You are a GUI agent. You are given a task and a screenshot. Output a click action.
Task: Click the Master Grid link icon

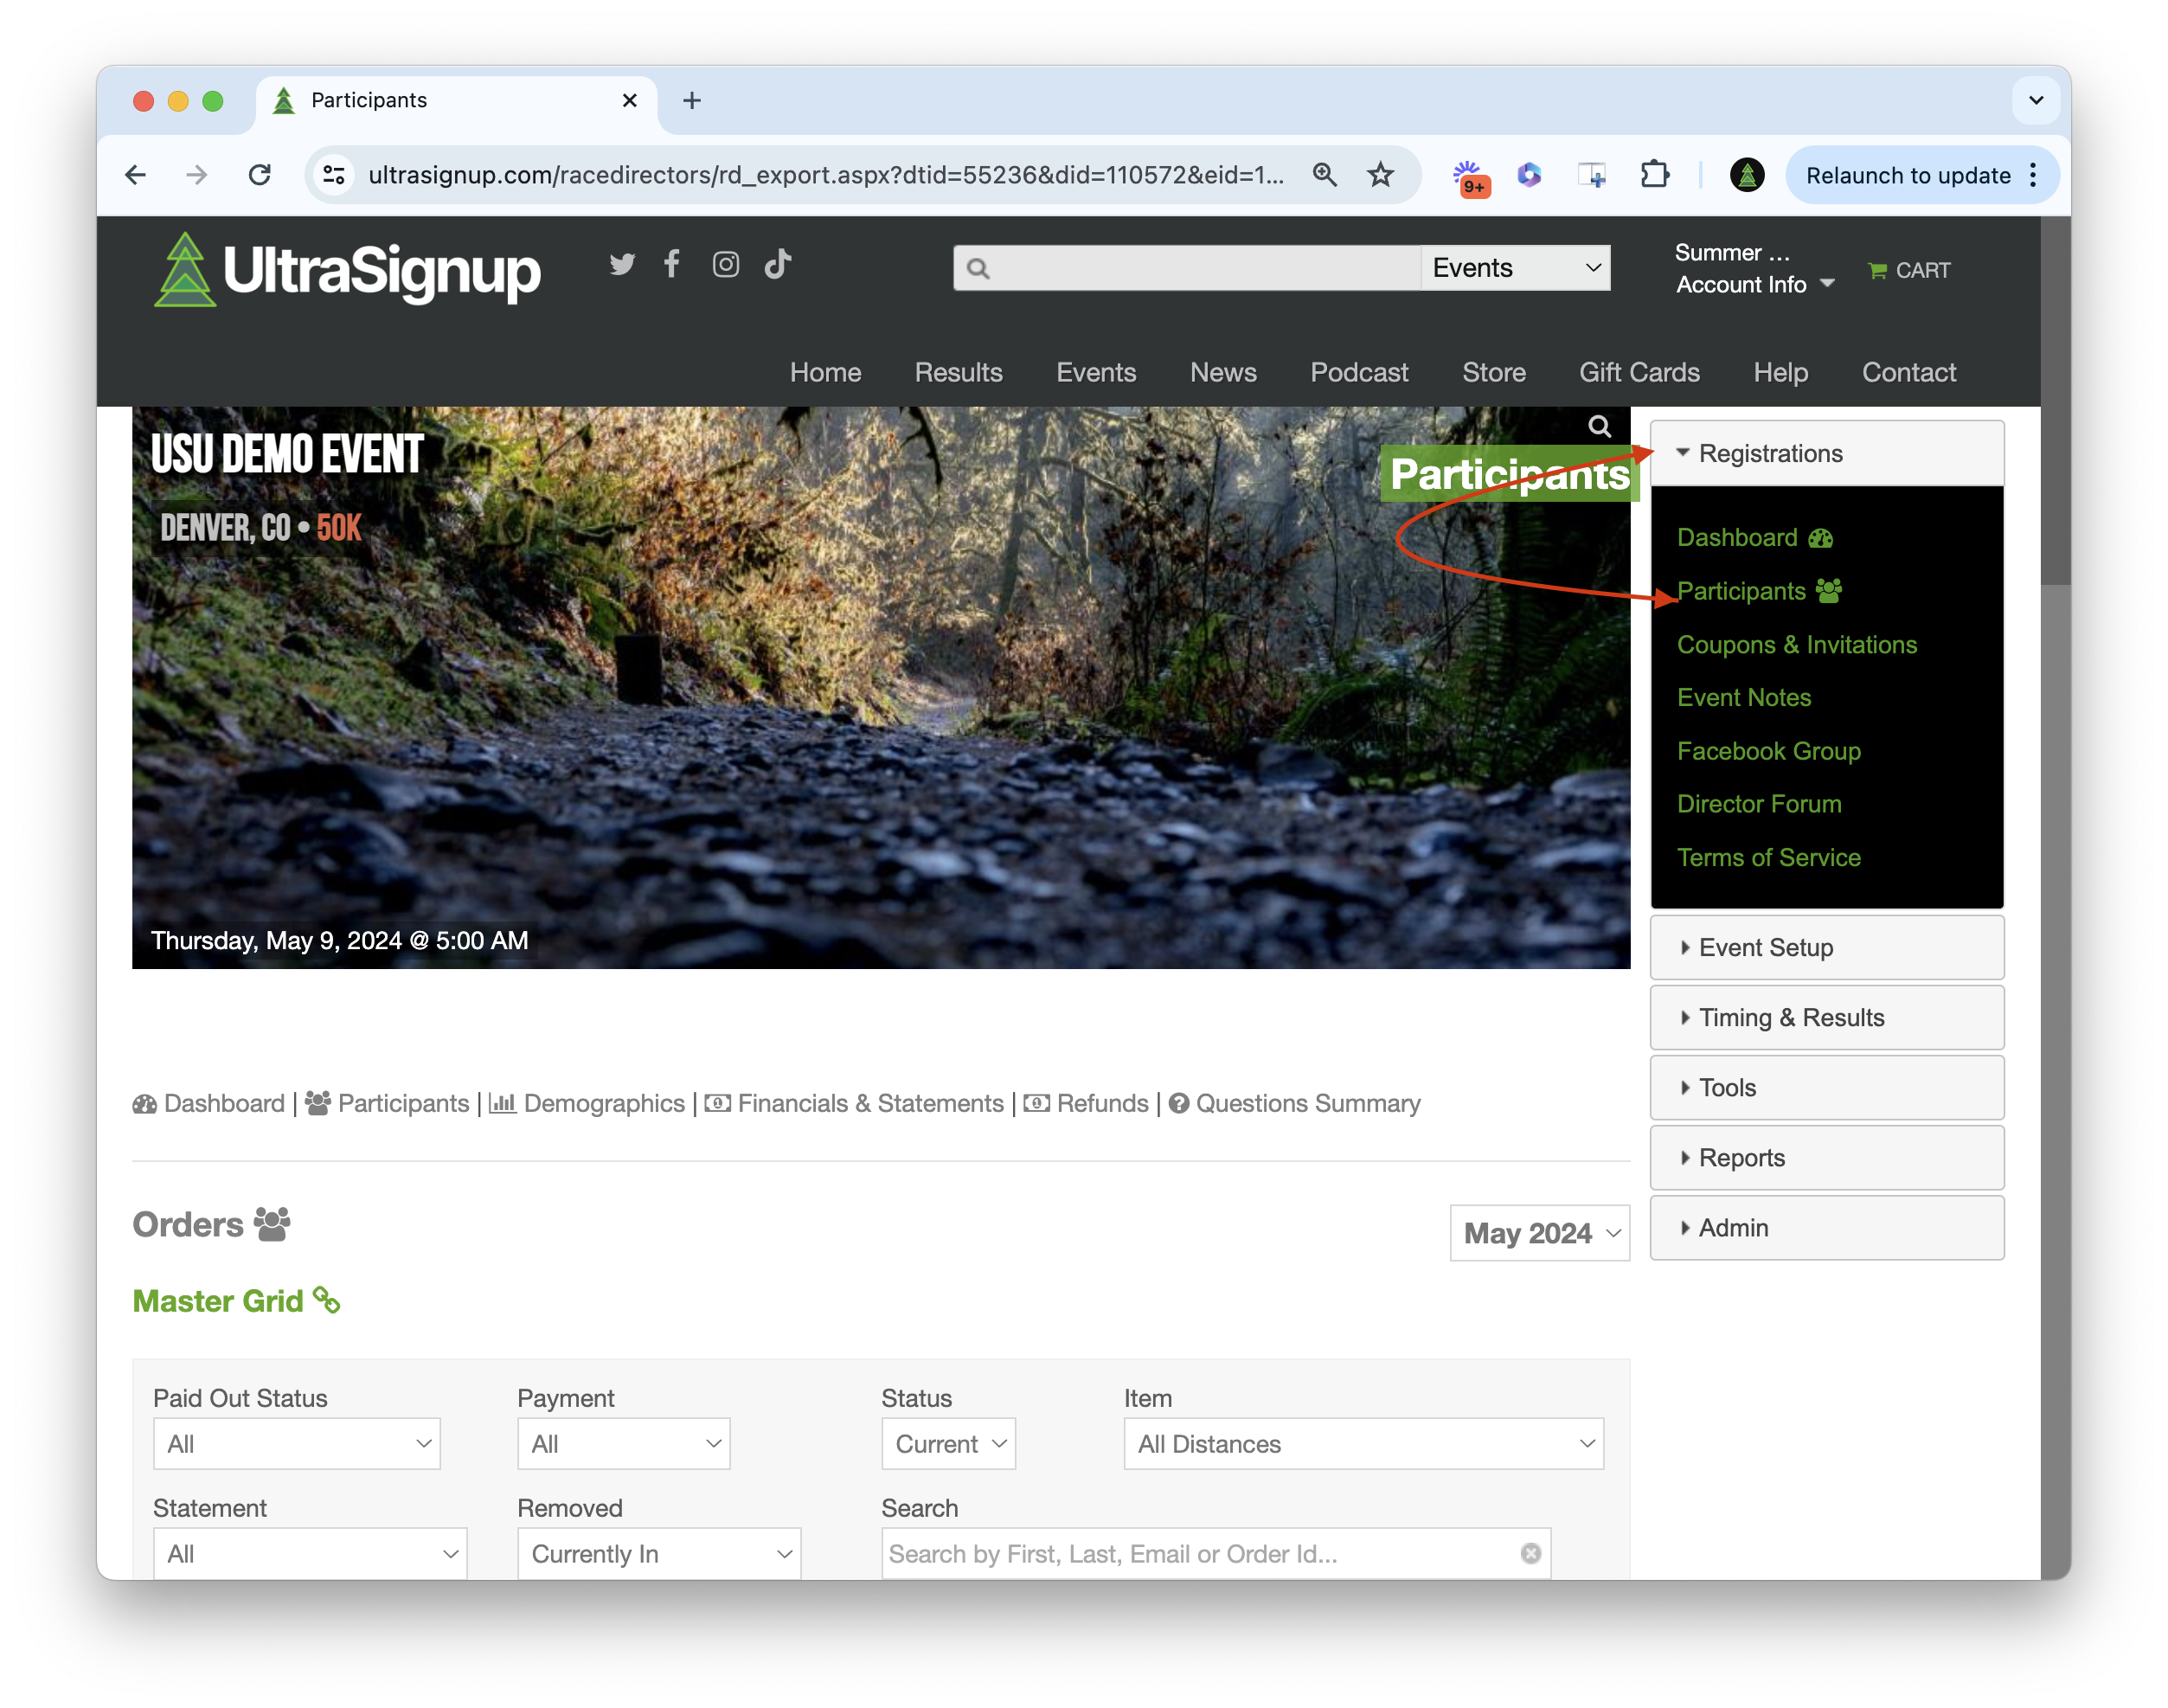pos(327,1300)
